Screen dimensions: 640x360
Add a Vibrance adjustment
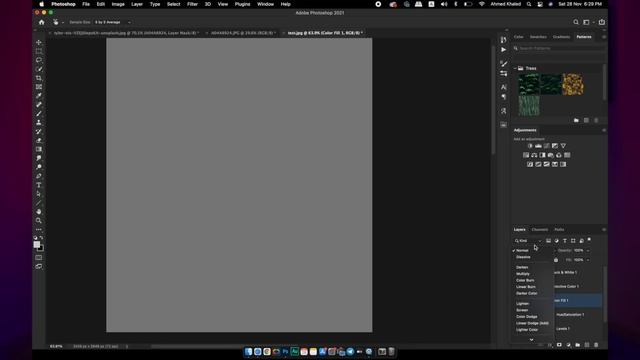click(563, 146)
